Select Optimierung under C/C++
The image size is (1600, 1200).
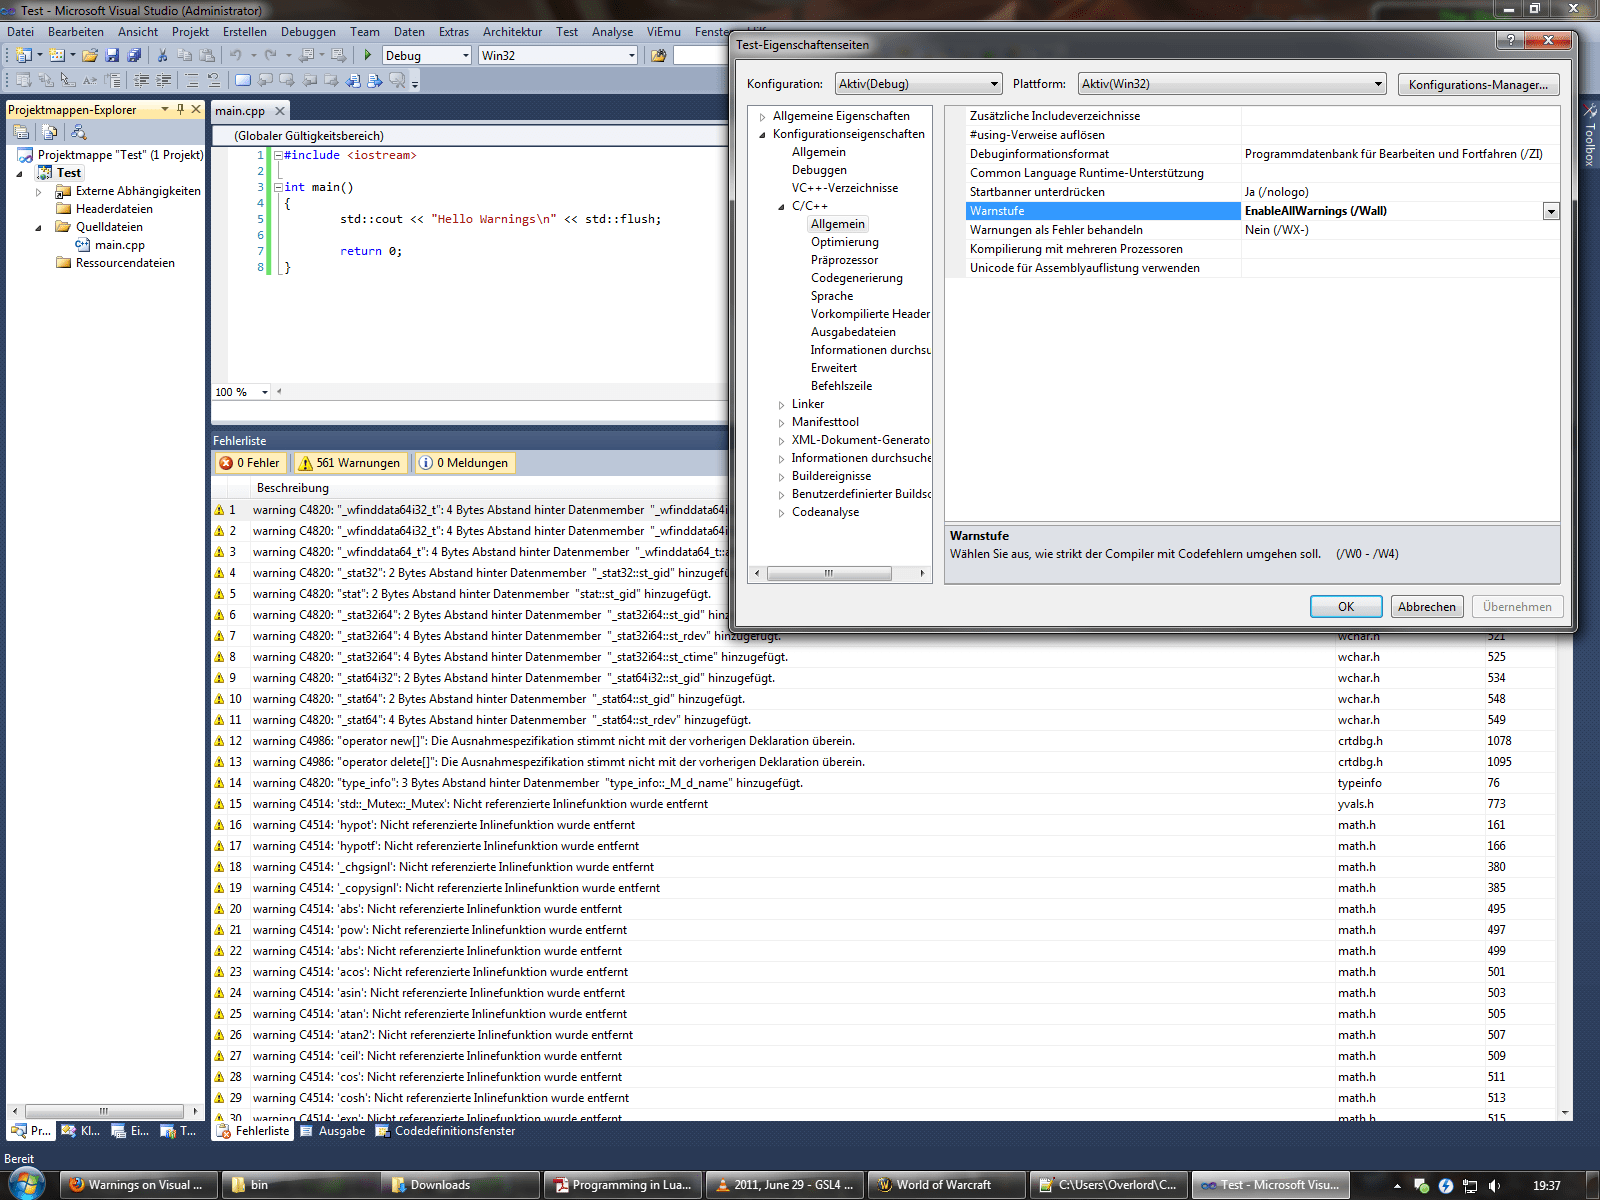845,242
